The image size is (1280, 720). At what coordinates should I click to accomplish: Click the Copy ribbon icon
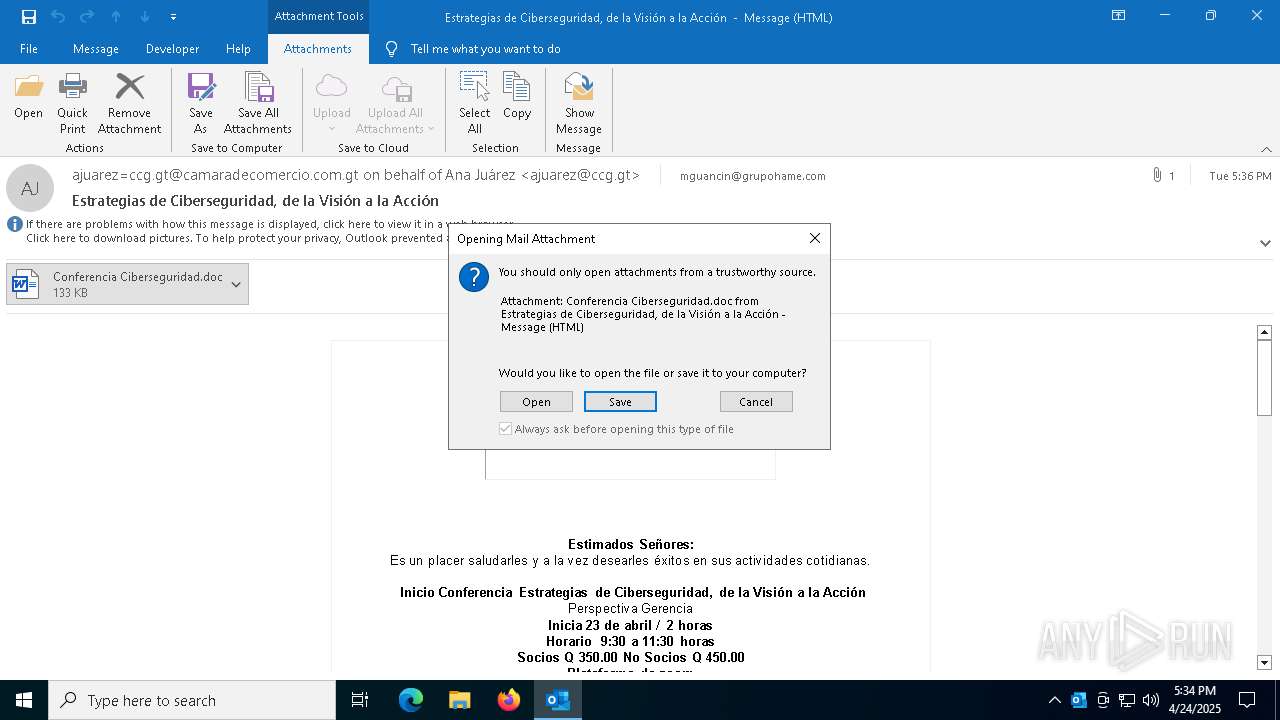coord(517,97)
